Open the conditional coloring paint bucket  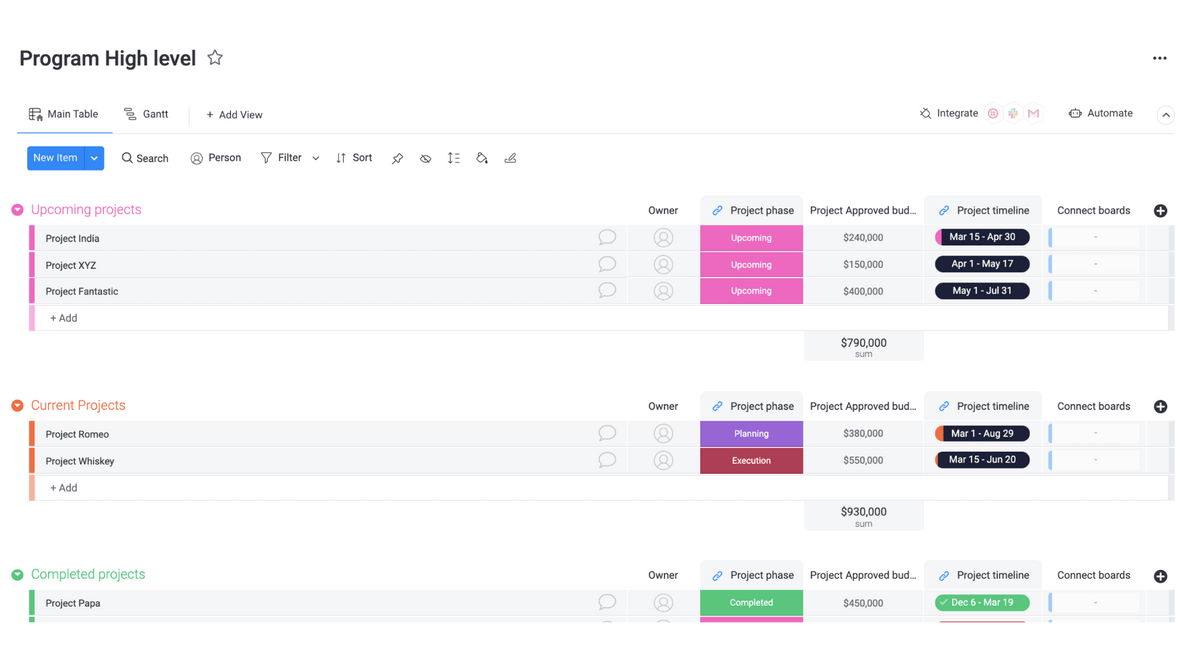[482, 159]
